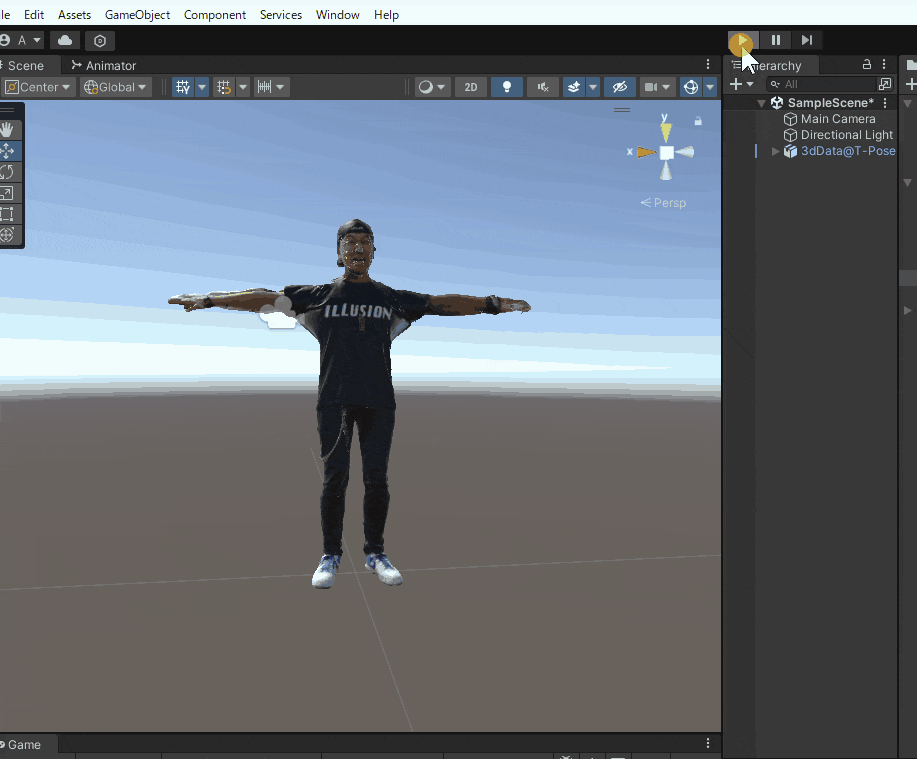The width and height of the screenshot is (917, 759).
Task: Select the Move tool
Action: tap(8, 151)
